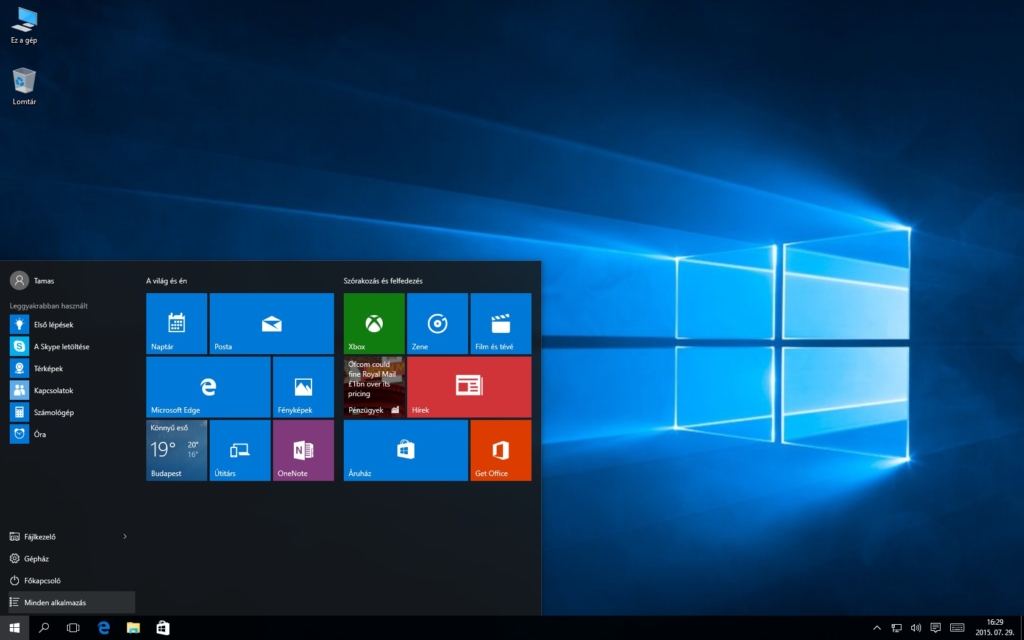The image size is (1024, 640).
Task: Open the OneNote tile
Action: [x=303, y=450]
